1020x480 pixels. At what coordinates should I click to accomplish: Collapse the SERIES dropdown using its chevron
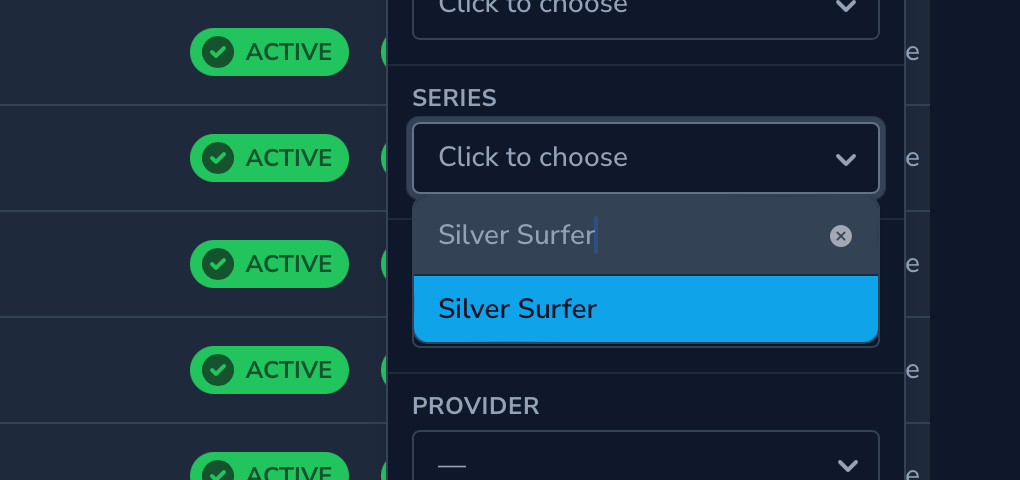(846, 159)
